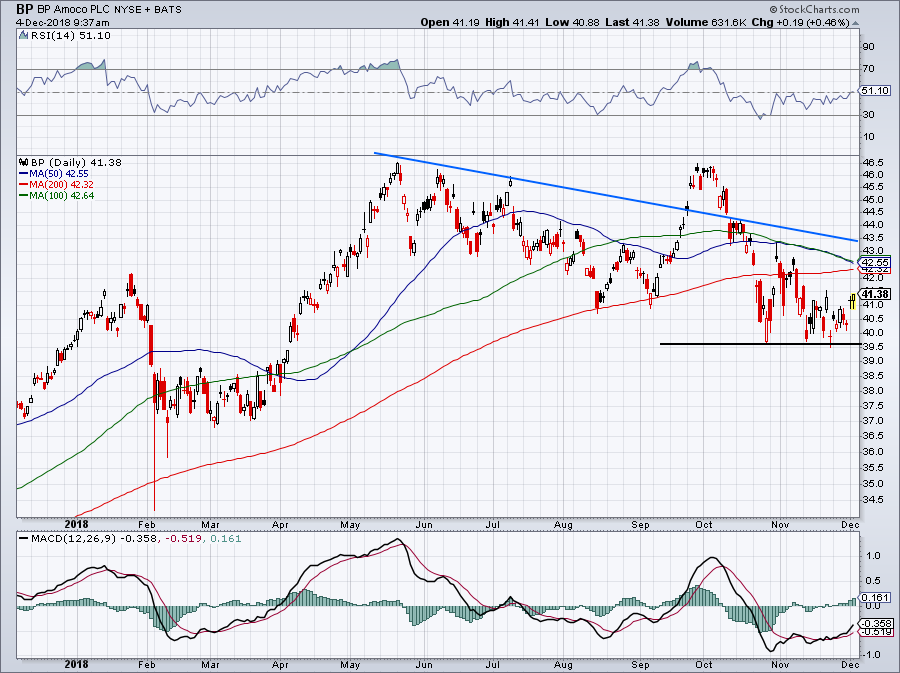Select the bold BP ticker symbol
The width and height of the screenshot is (900, 673).
pos(25,9)
